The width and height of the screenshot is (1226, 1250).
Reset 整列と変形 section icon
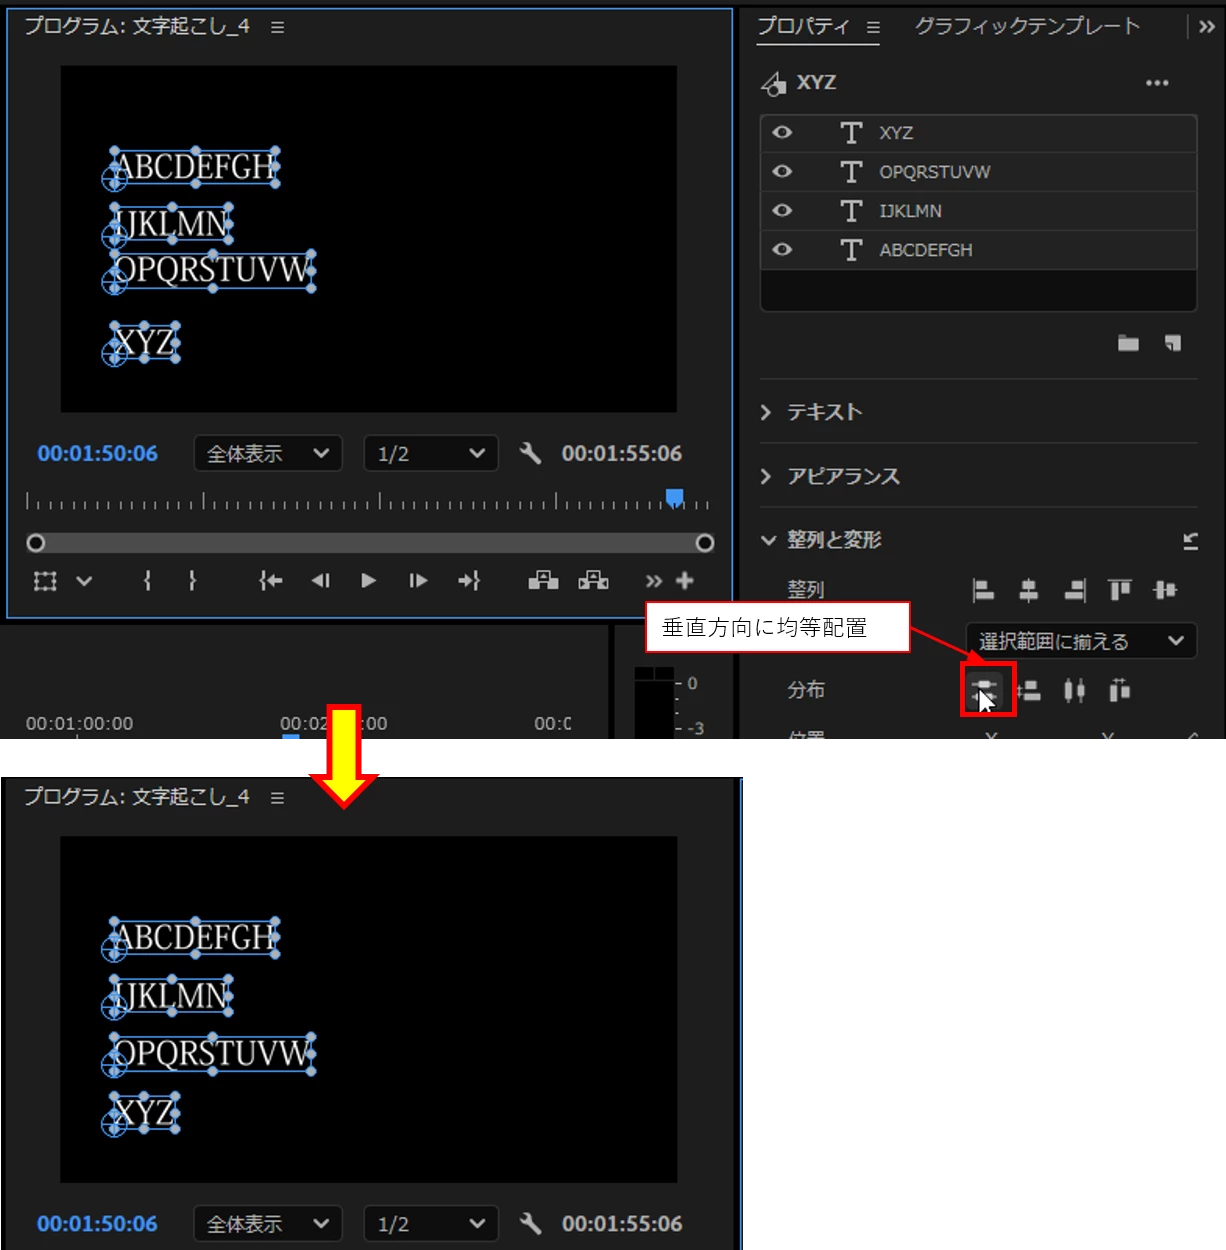[1190, 541]
